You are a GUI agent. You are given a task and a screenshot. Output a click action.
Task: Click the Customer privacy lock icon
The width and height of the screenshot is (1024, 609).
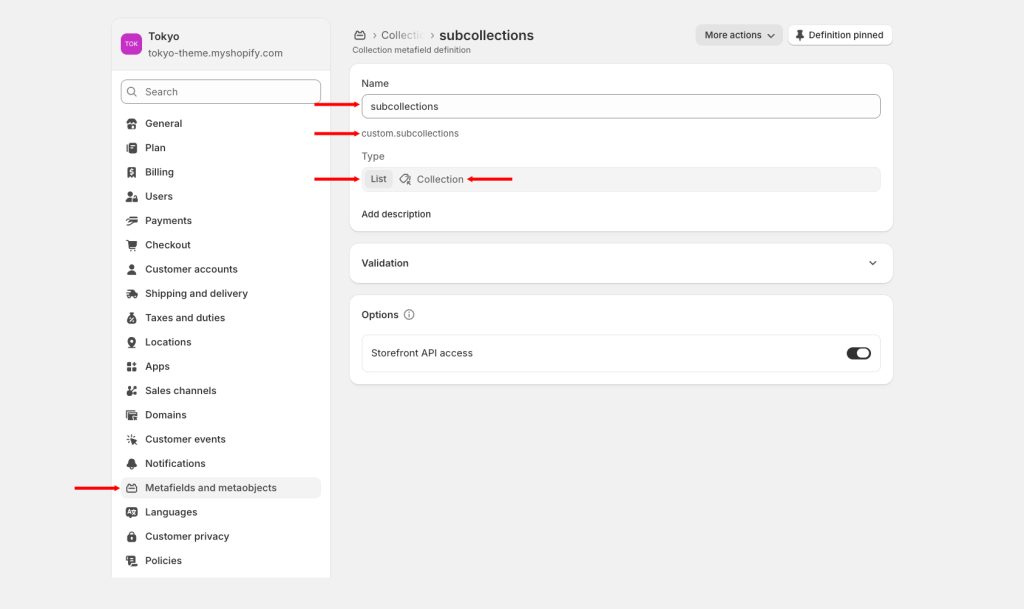pyautogui.click(x=131, y=537)
